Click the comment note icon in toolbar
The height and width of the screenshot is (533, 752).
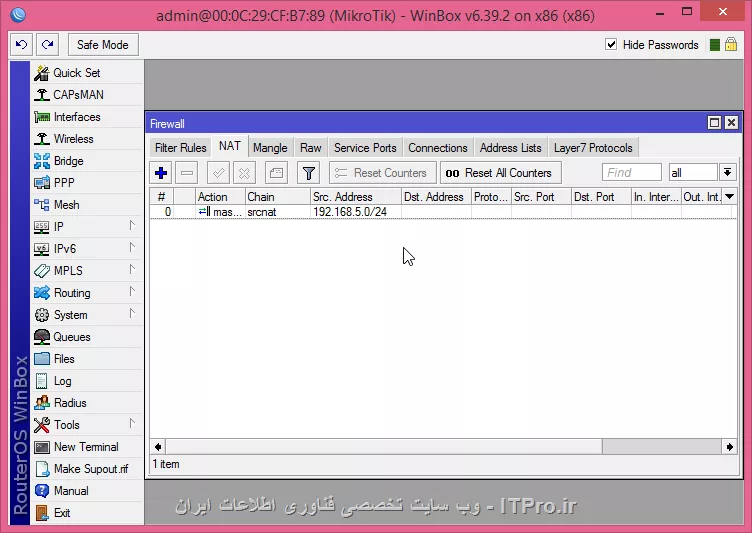coord(276,173)
